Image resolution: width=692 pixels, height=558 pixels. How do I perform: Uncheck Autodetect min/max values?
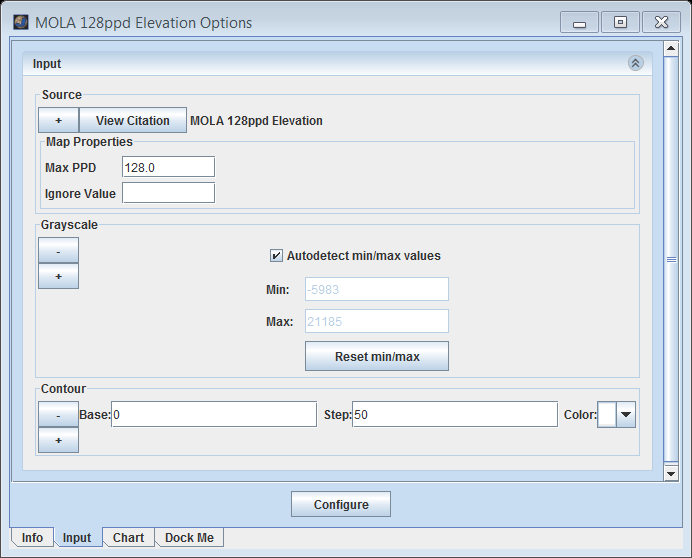(x=276, y=256)
